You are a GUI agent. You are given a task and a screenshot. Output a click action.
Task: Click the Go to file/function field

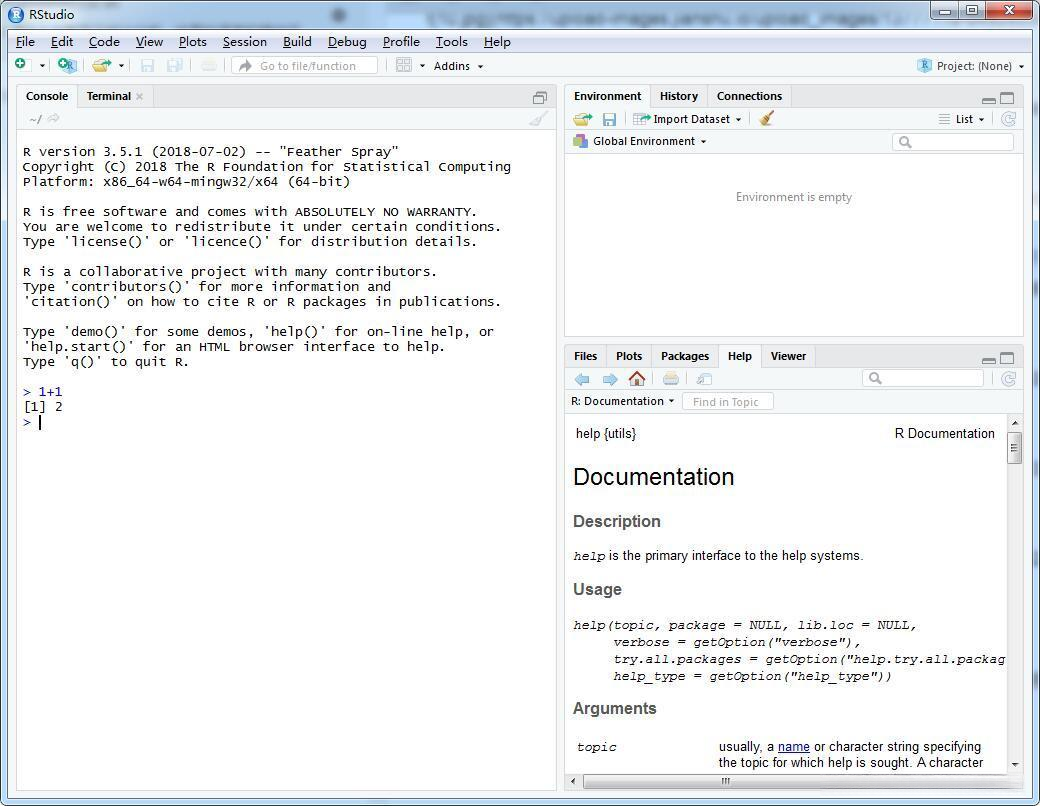pos(304,66)
